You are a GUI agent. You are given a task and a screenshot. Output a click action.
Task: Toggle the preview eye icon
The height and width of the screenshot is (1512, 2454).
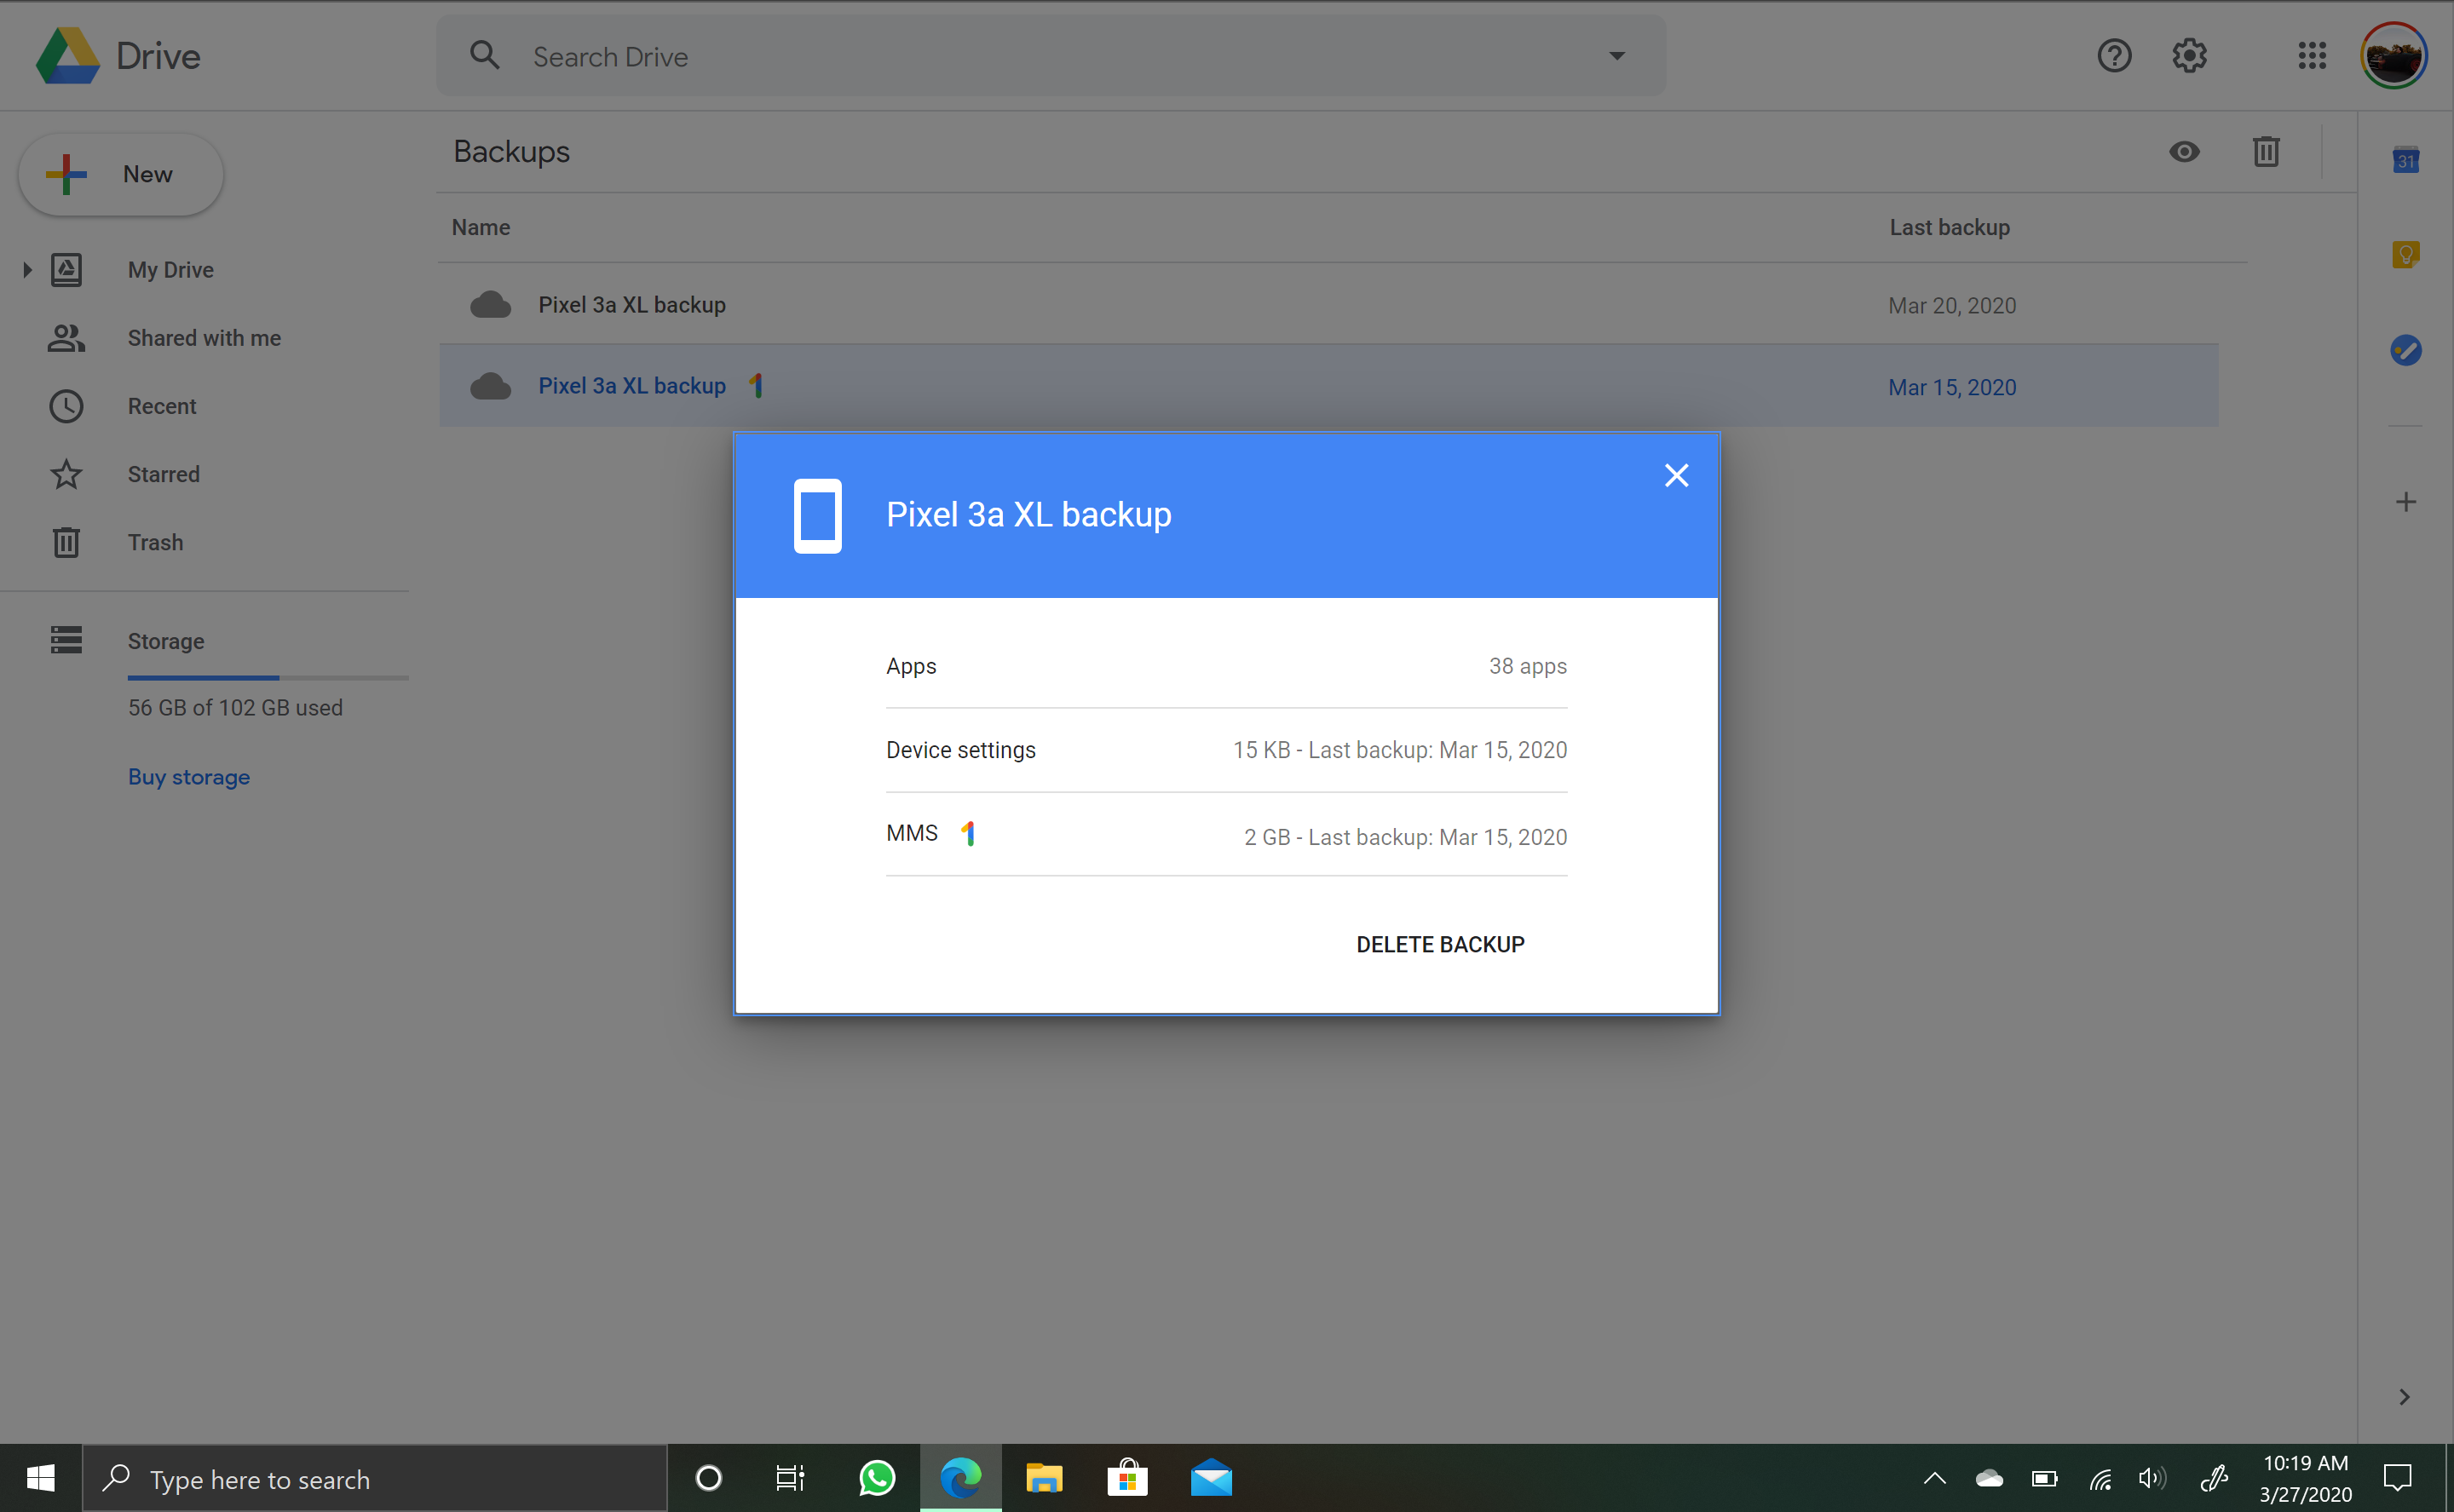click(x=2184, y=152)
